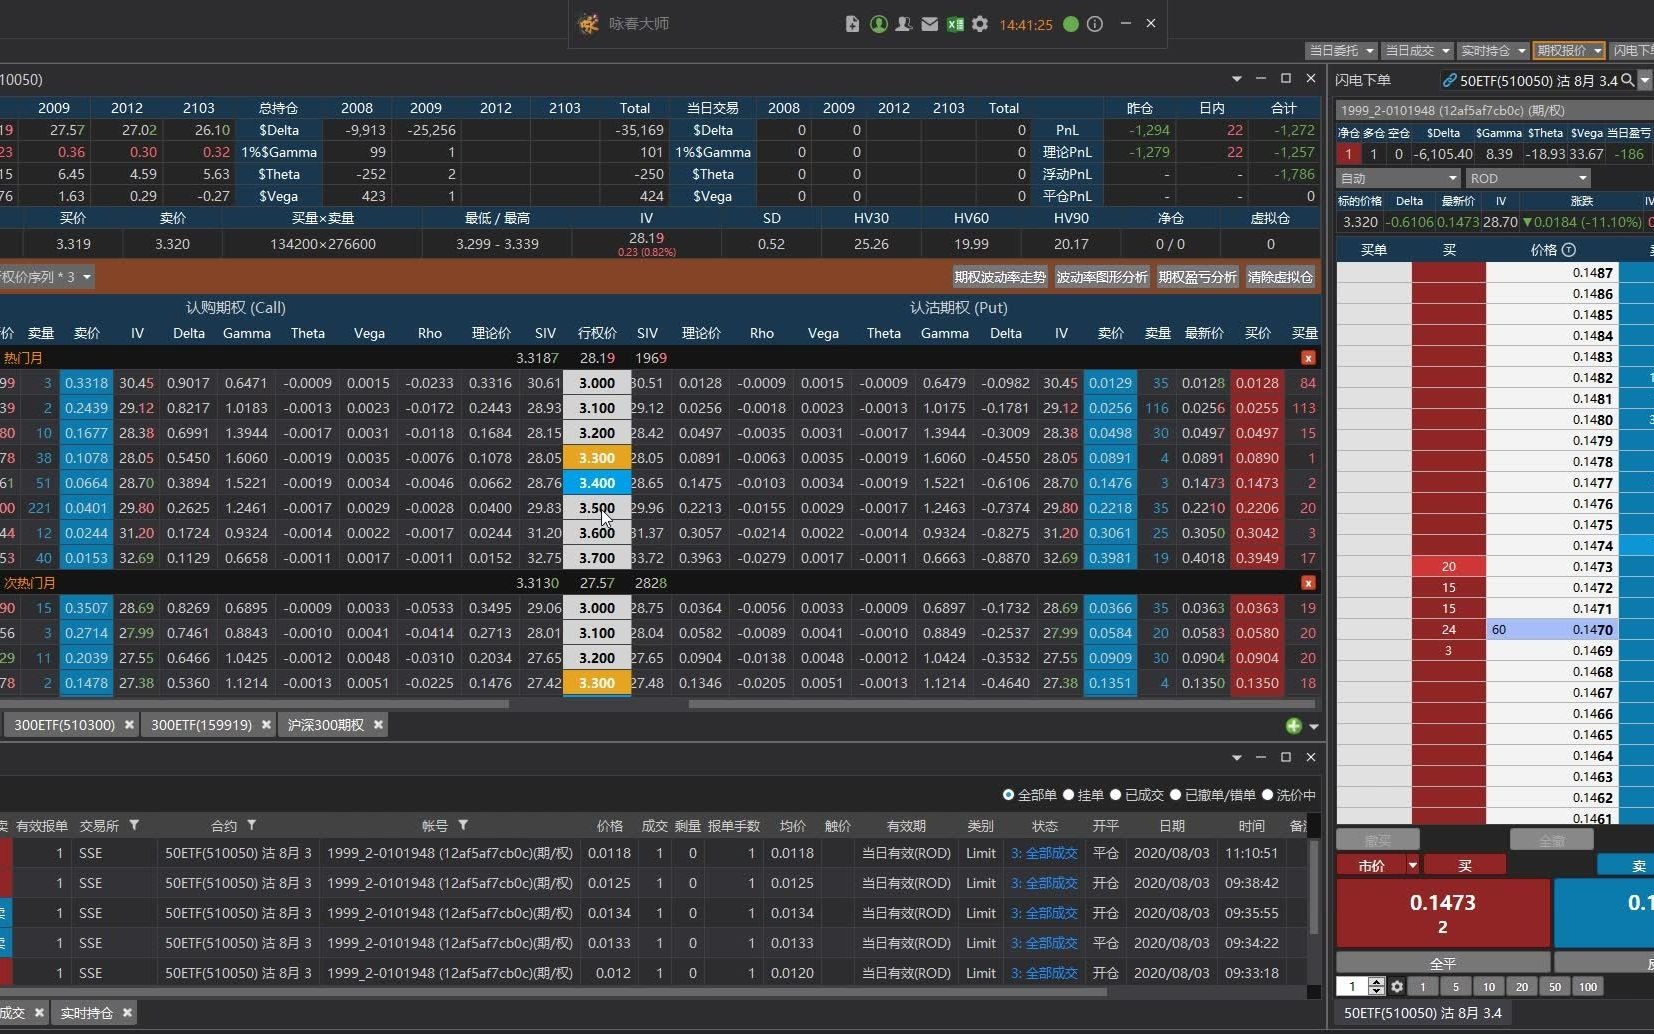Filter the 合约 column
Screen dimensions: 1654x1034
click(252, 825)
